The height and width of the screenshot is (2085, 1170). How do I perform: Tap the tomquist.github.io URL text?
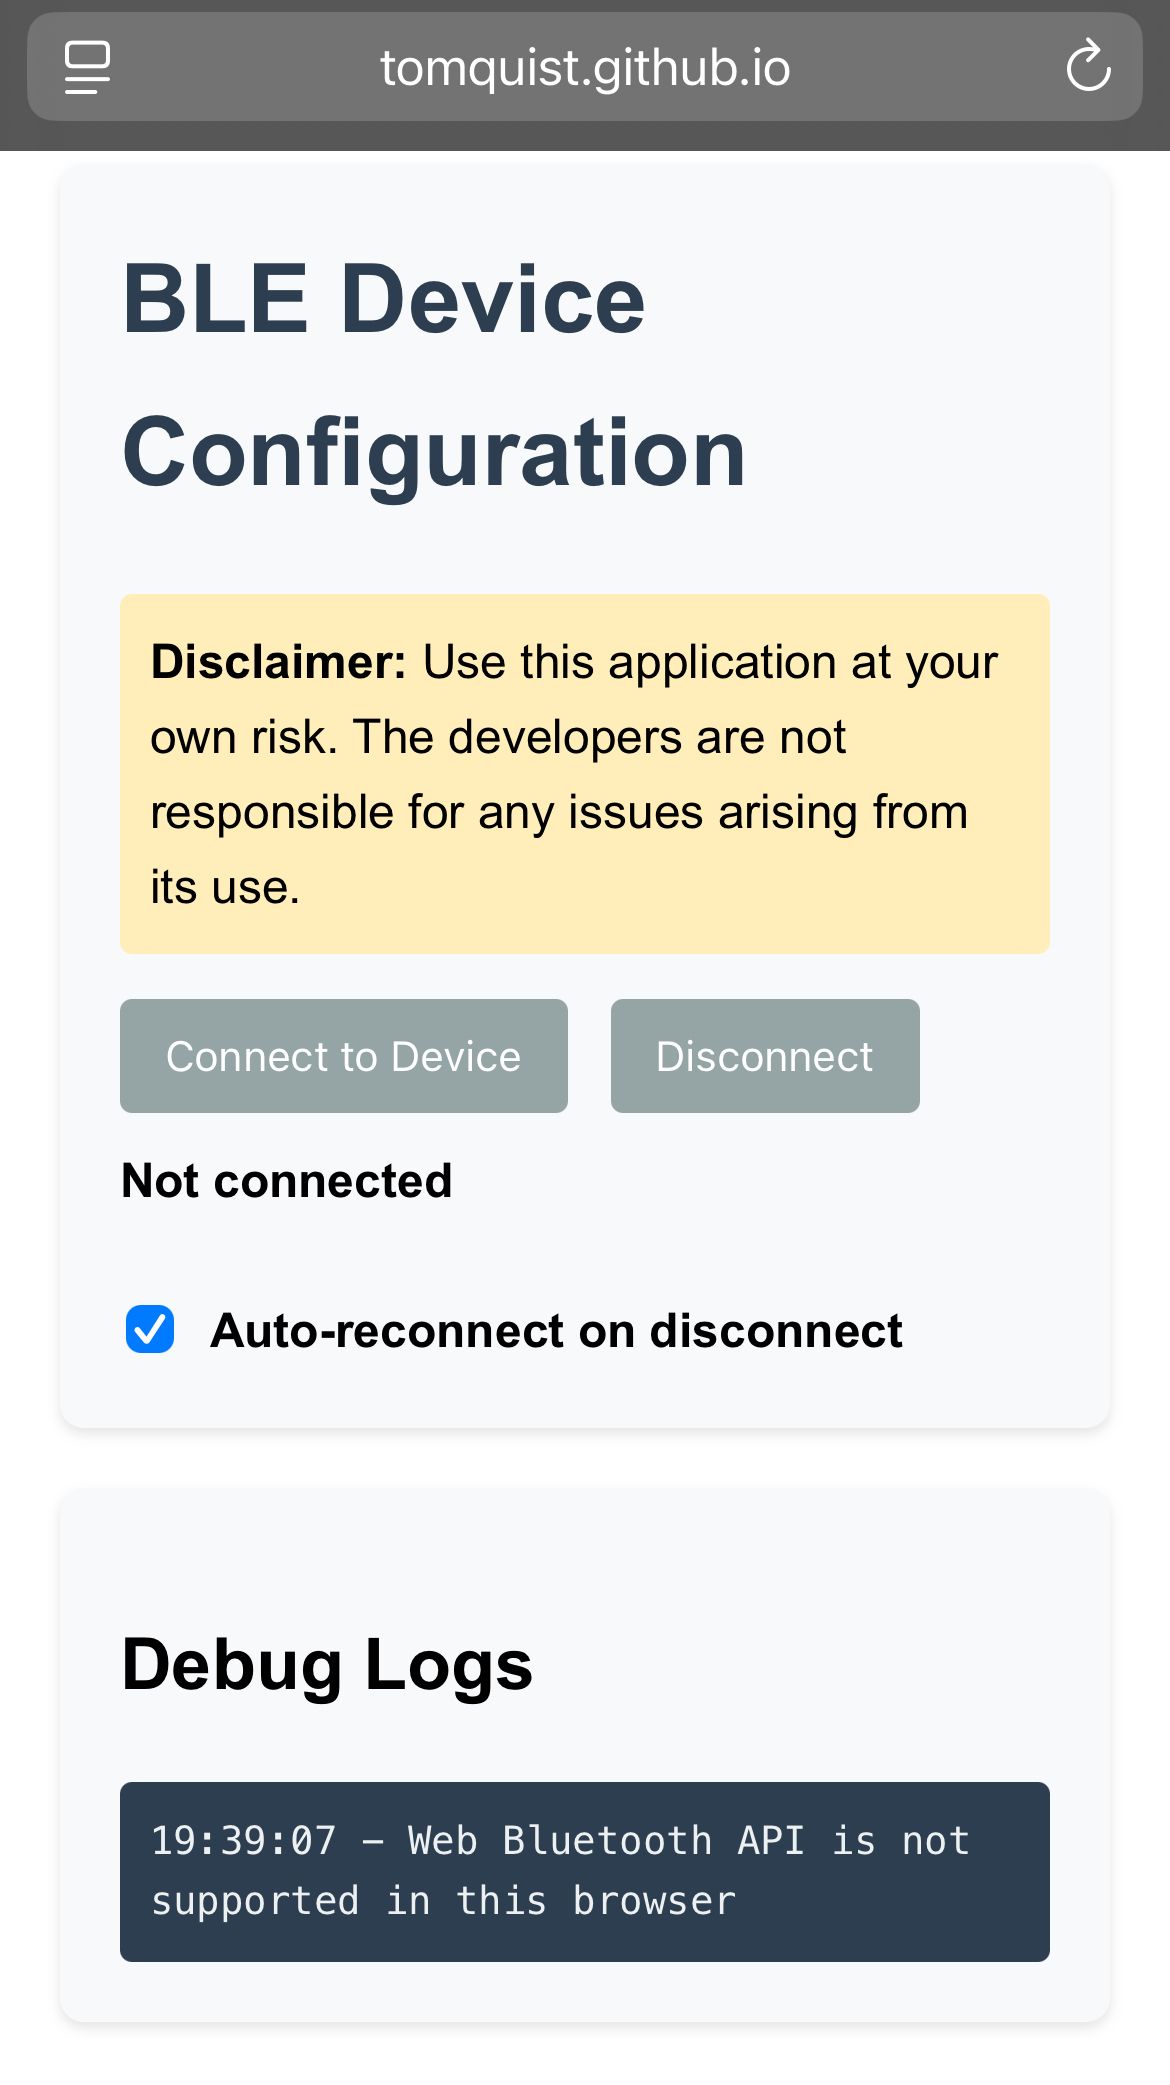[x=585, y=68]
